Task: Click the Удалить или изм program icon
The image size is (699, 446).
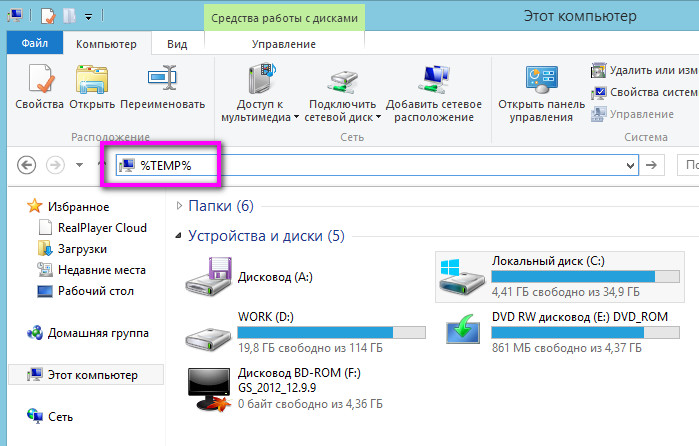Action: tap(598, 70)
